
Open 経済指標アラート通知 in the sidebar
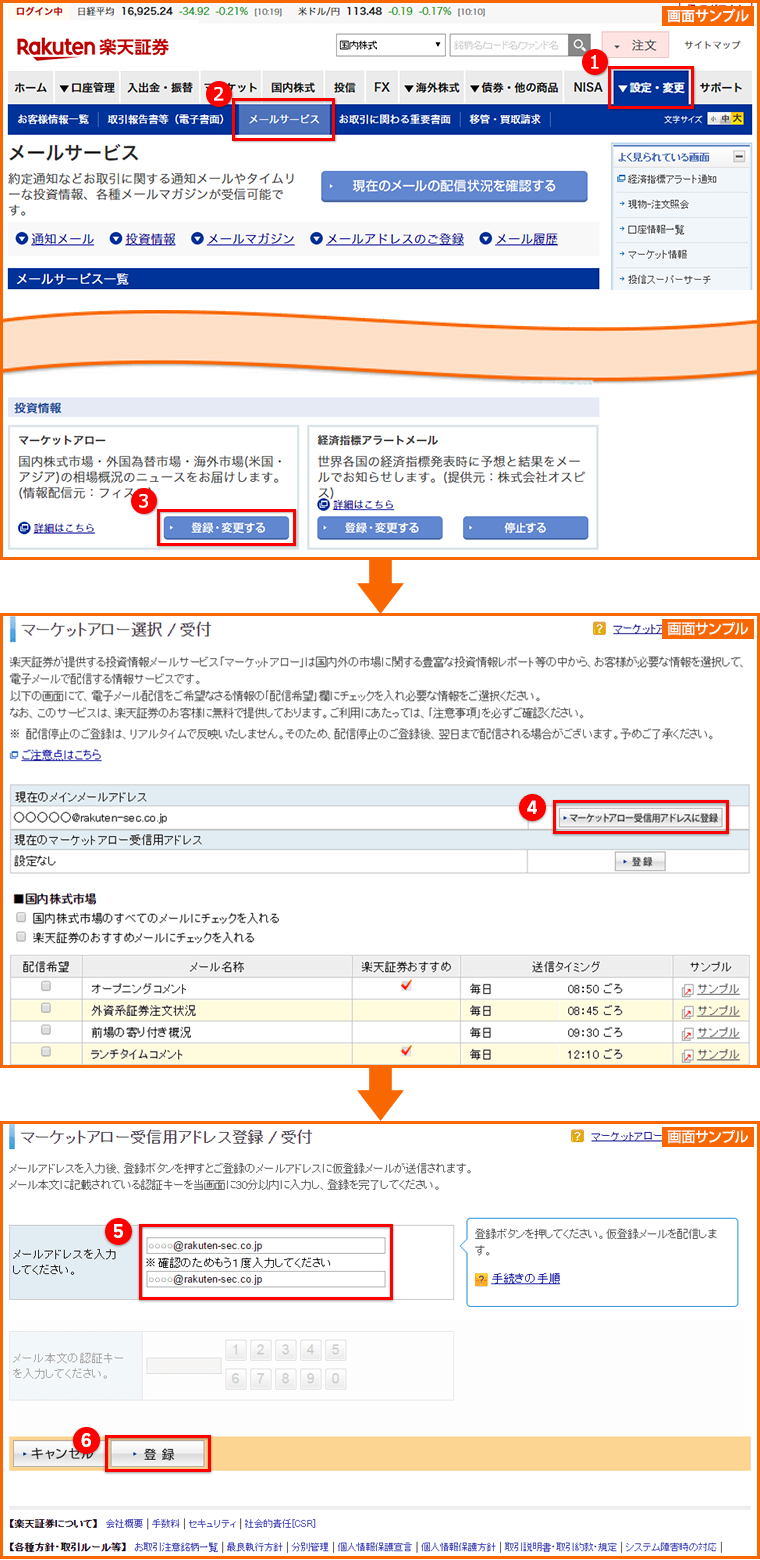[x=672, y=179]
